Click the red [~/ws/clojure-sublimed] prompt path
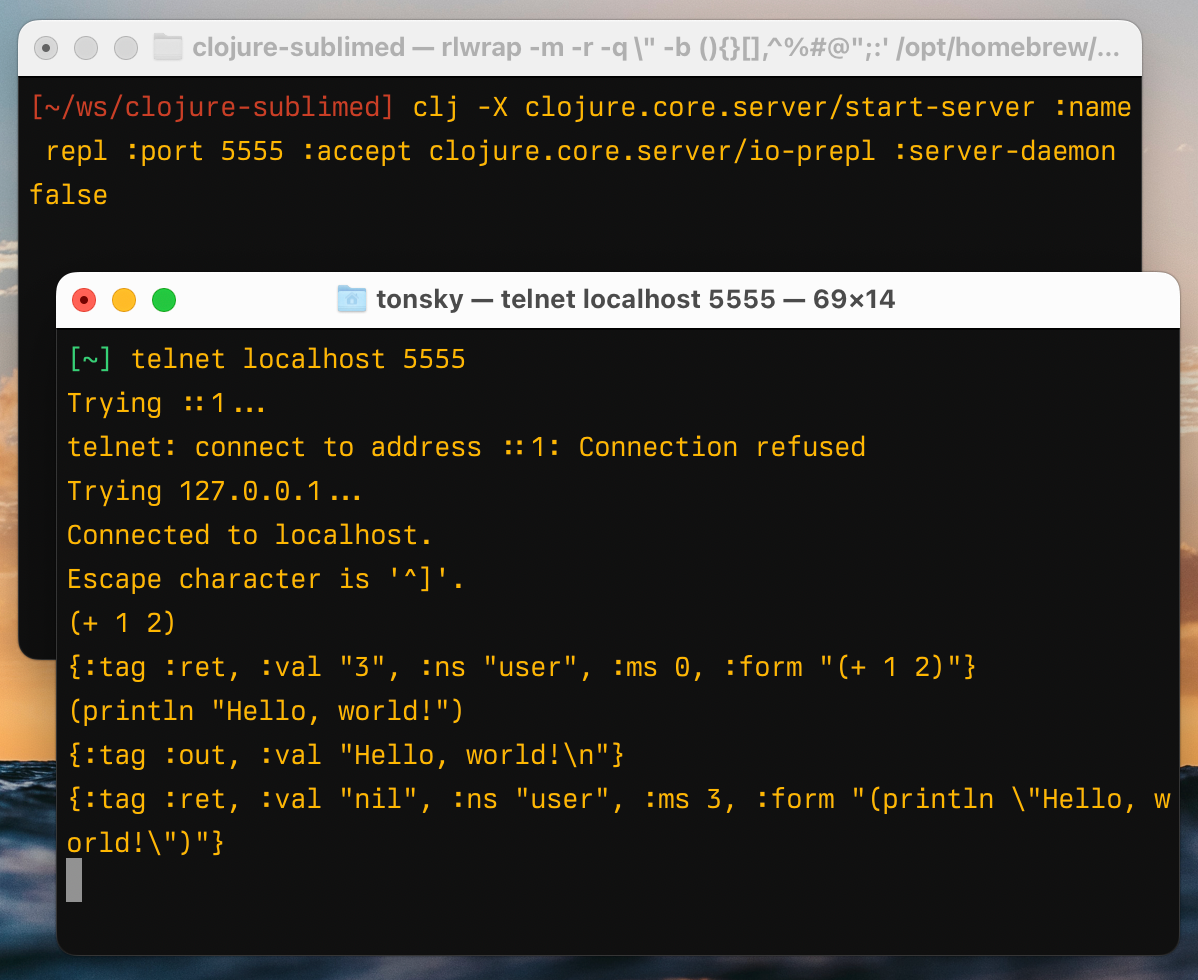 pos(212,107)
